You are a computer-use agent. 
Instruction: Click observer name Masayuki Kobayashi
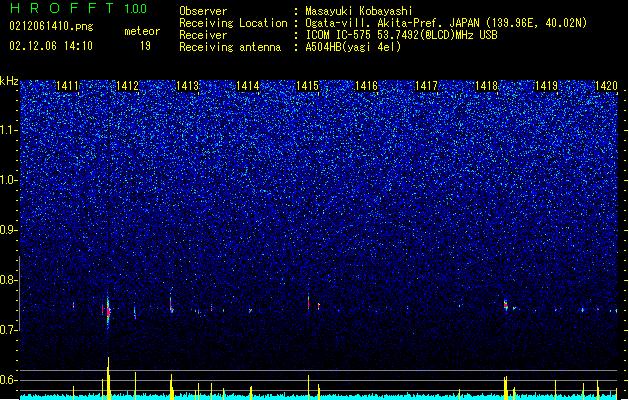tap(359, 11)
